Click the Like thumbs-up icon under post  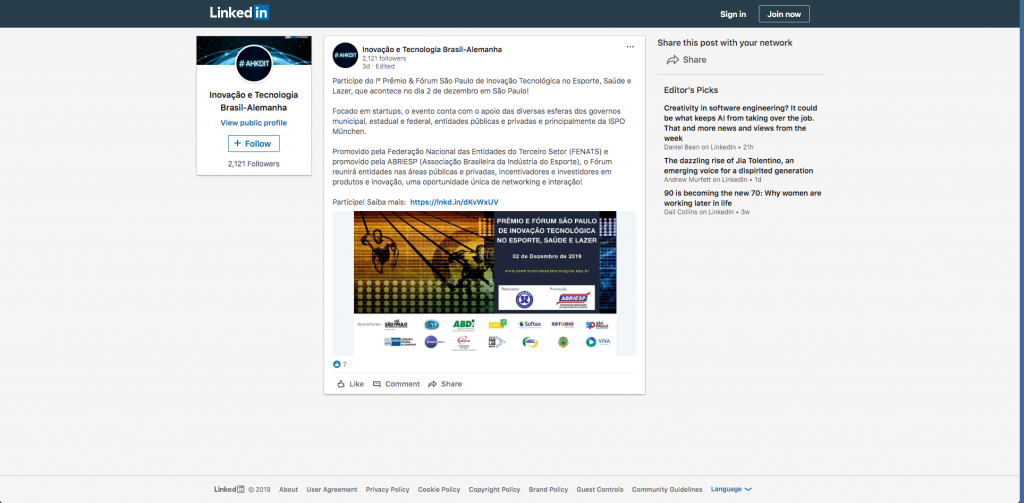(341, 384)
